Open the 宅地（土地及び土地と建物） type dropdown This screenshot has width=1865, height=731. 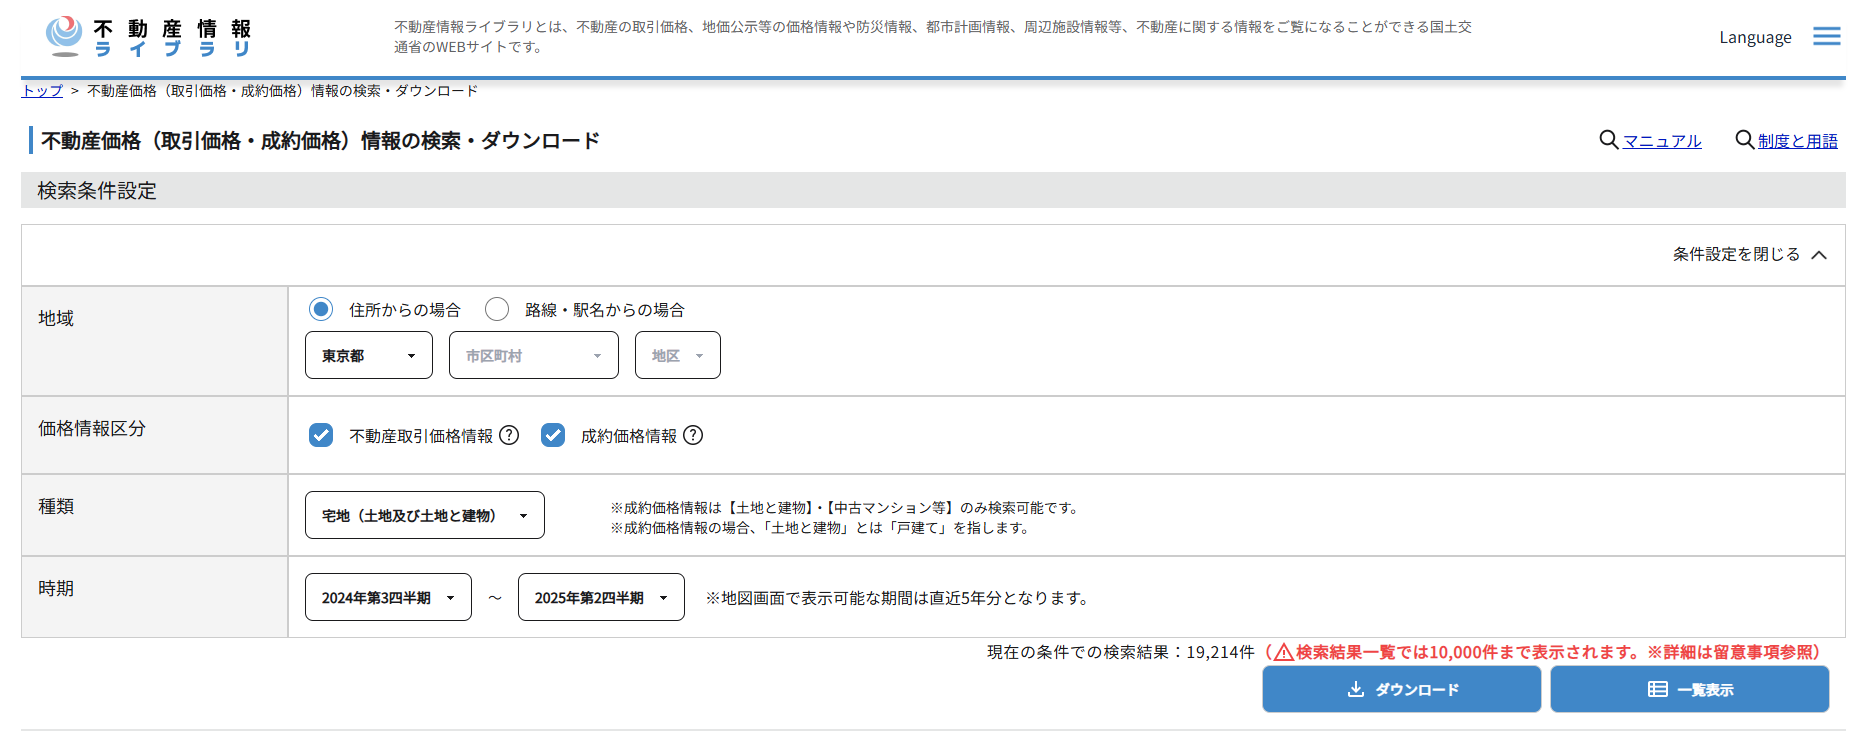coord(425,515)
